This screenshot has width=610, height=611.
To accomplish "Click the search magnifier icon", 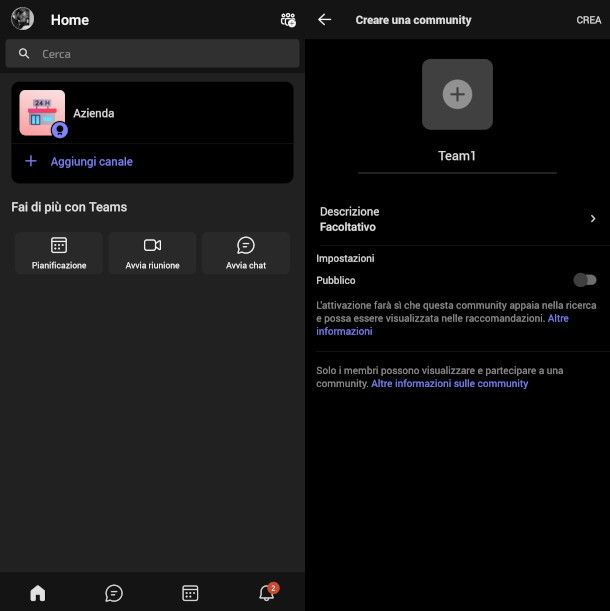I will pos(24,53).
